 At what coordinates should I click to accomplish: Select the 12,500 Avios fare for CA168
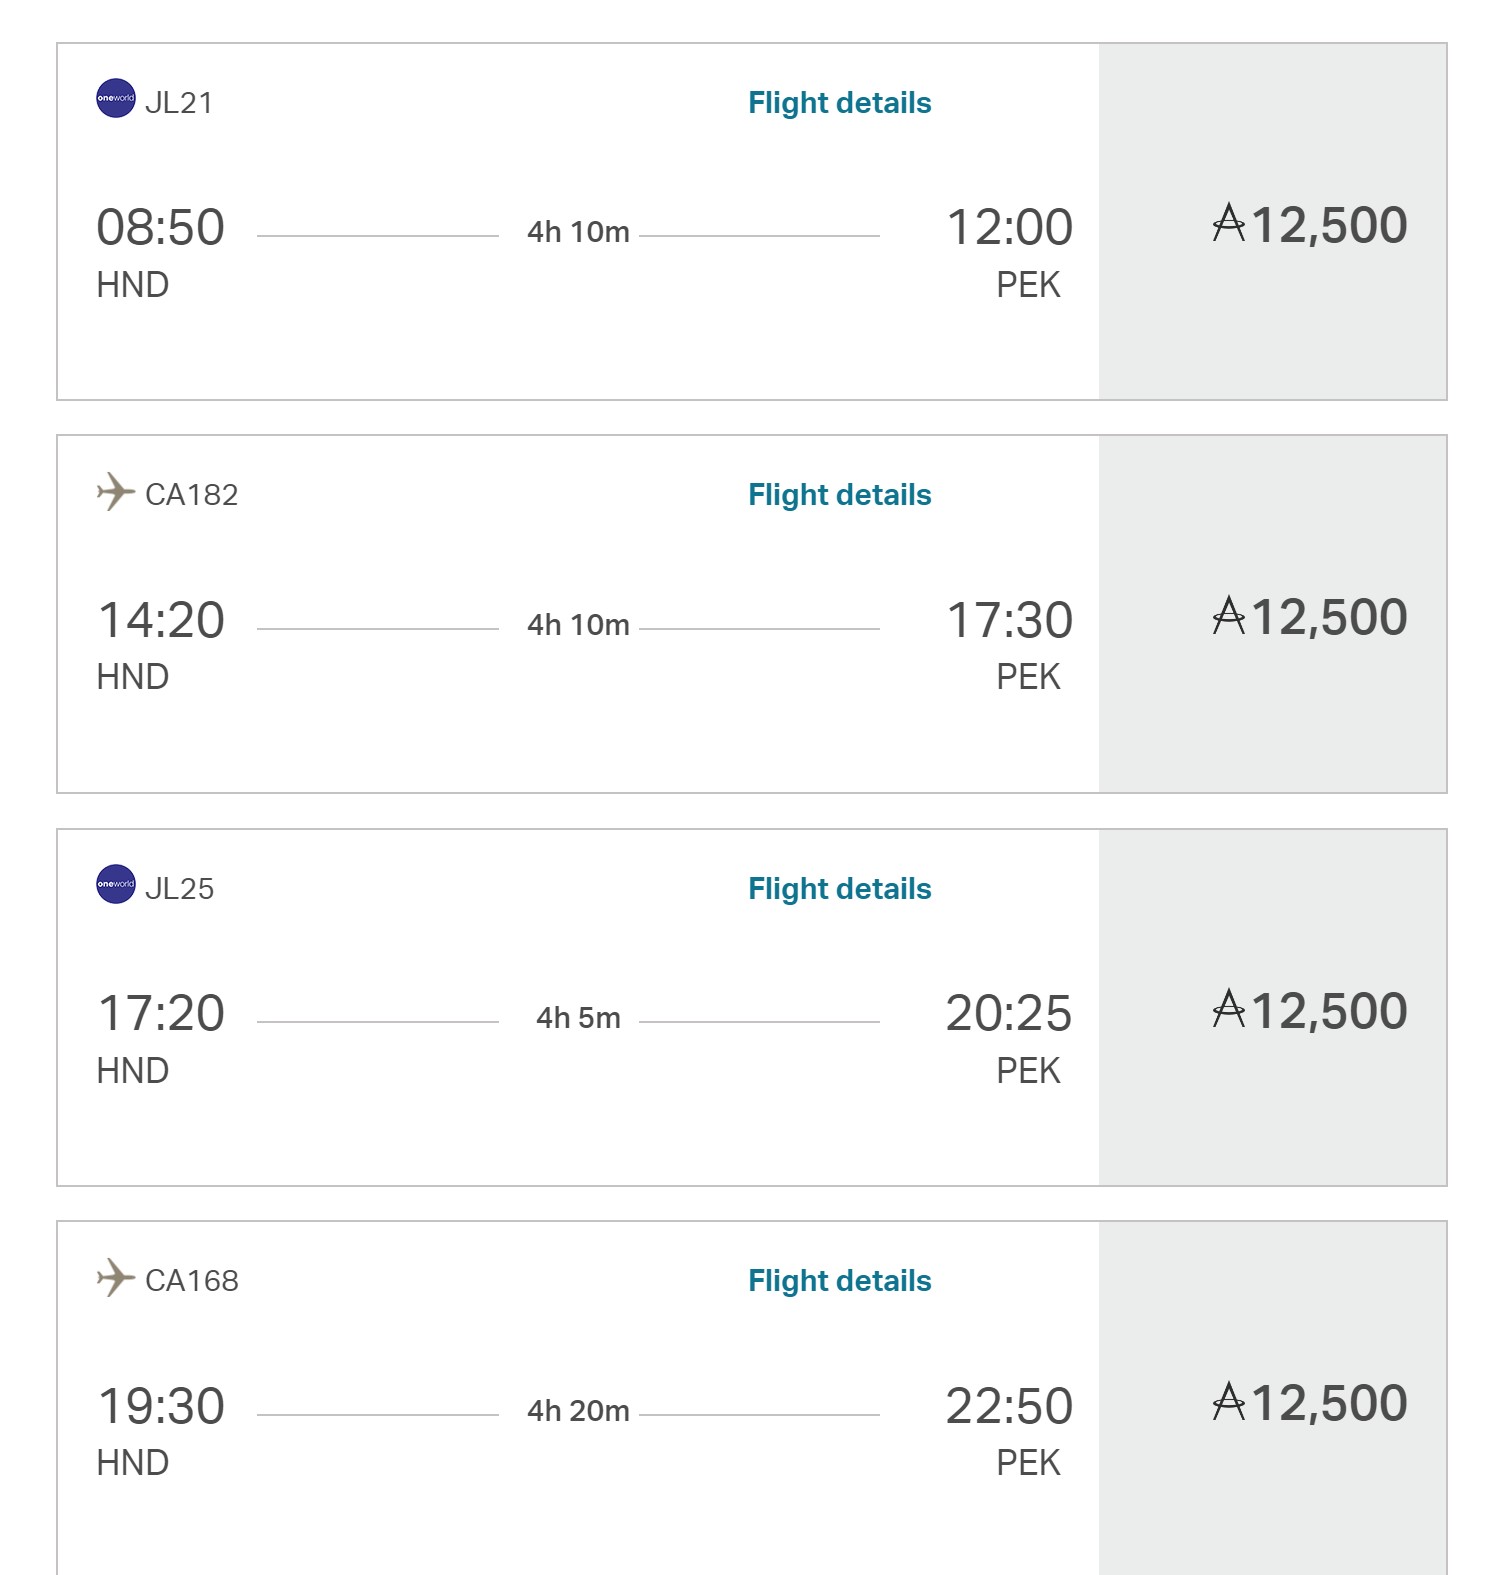[1309, 1403]
